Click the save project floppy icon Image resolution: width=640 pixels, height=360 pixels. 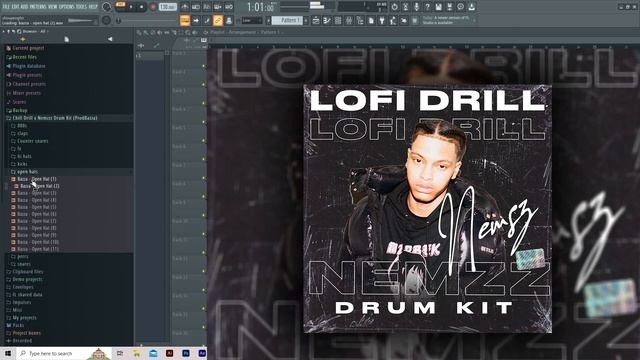(x=438, y=7)
